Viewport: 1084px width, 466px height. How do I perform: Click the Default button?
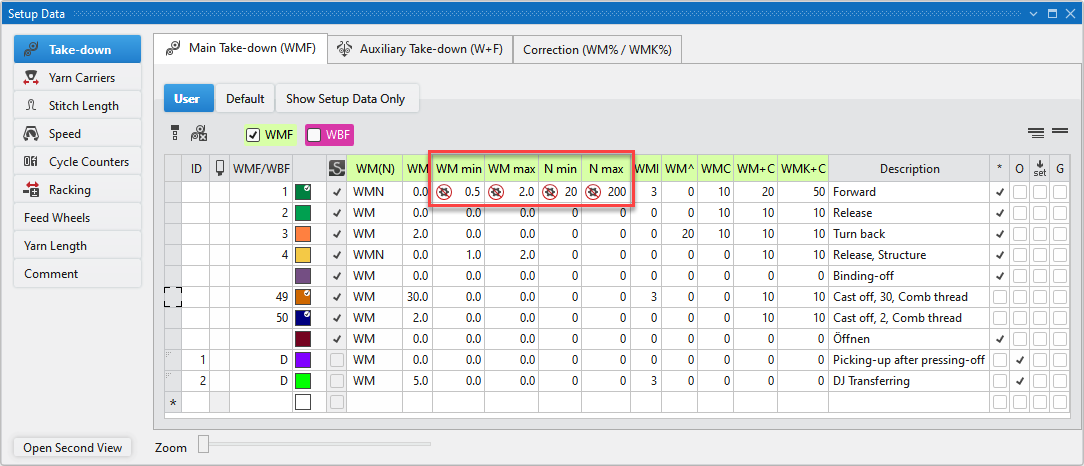click(x=245, y=99)
